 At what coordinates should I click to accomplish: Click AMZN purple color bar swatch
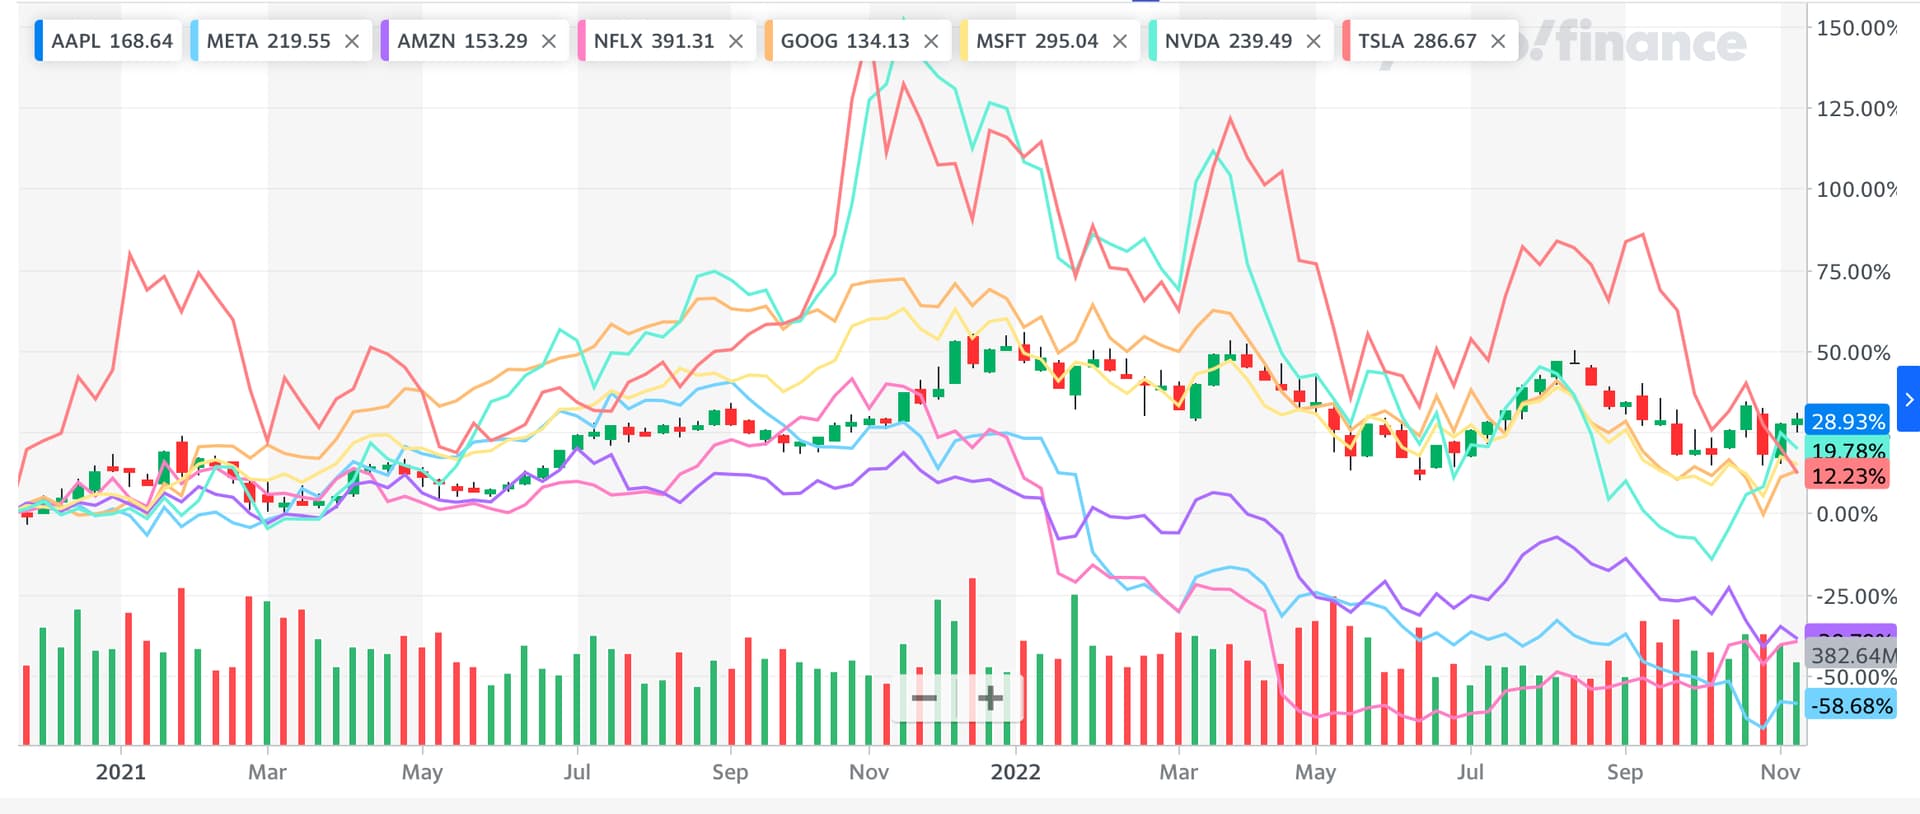click(x=384, y=41)
